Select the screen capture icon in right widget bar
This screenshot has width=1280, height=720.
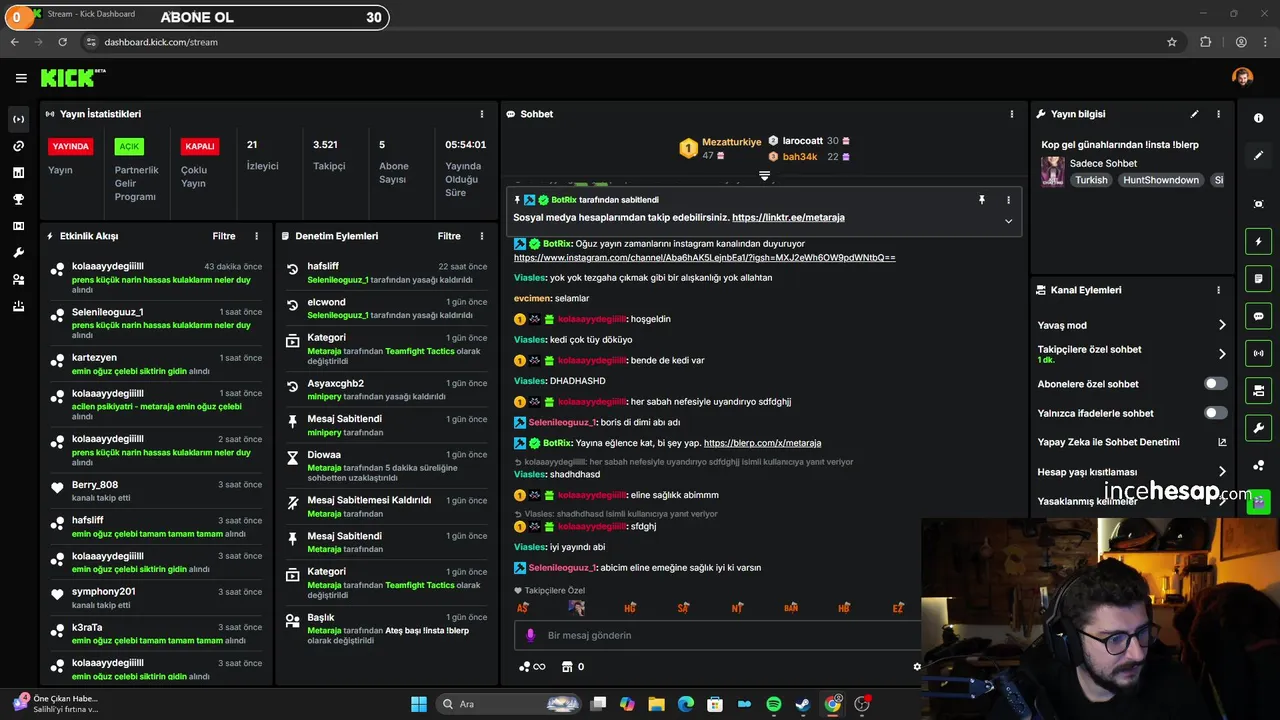point(1258,204)
